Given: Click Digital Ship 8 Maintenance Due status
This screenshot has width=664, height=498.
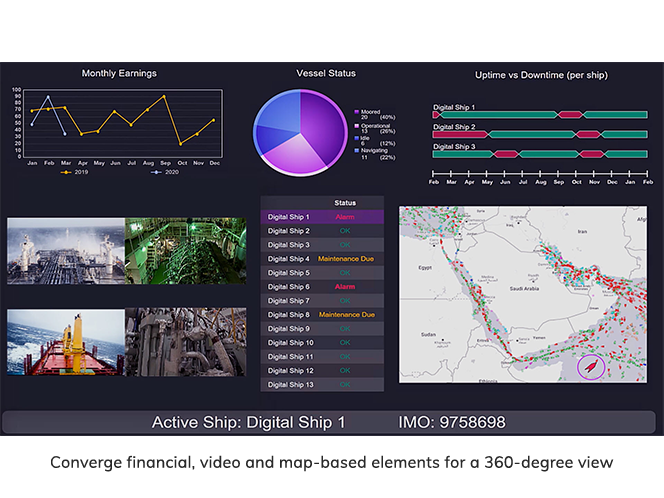Looking at the screenshot, I should 346,314.
